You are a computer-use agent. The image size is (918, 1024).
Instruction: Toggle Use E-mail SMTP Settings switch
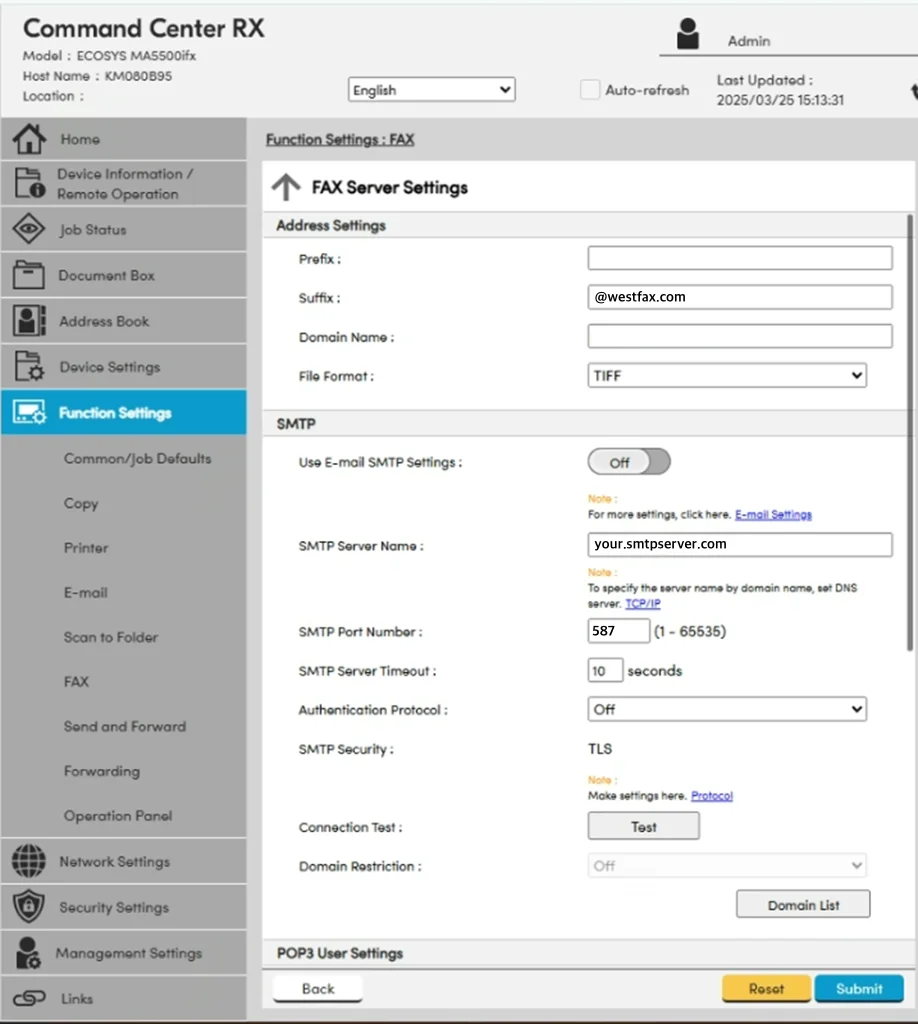pos(629,462)
